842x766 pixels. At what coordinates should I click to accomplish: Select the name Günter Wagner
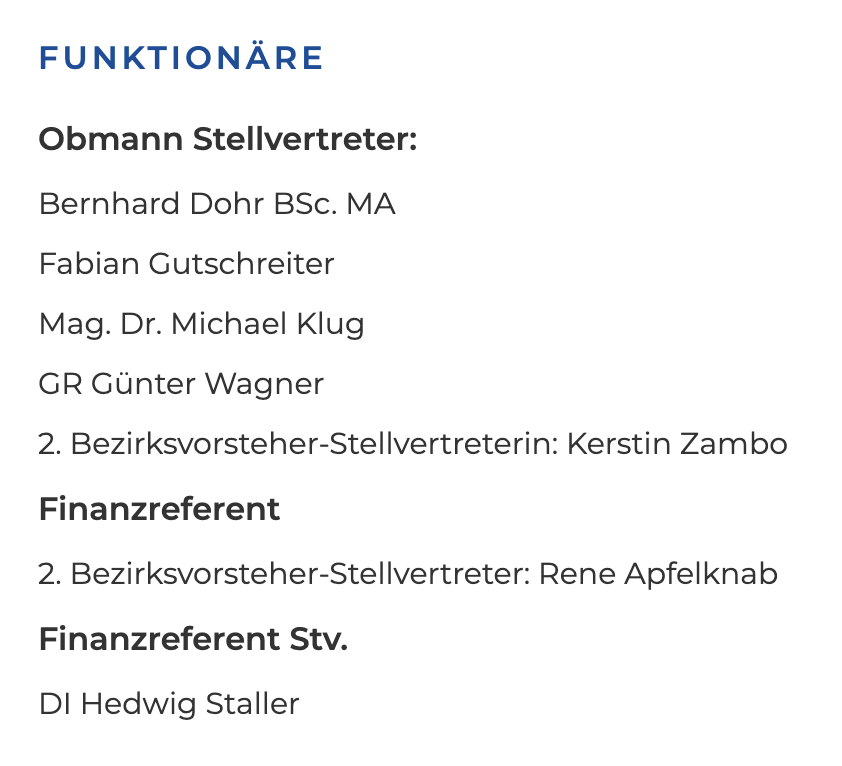click(x=207, y=385)
